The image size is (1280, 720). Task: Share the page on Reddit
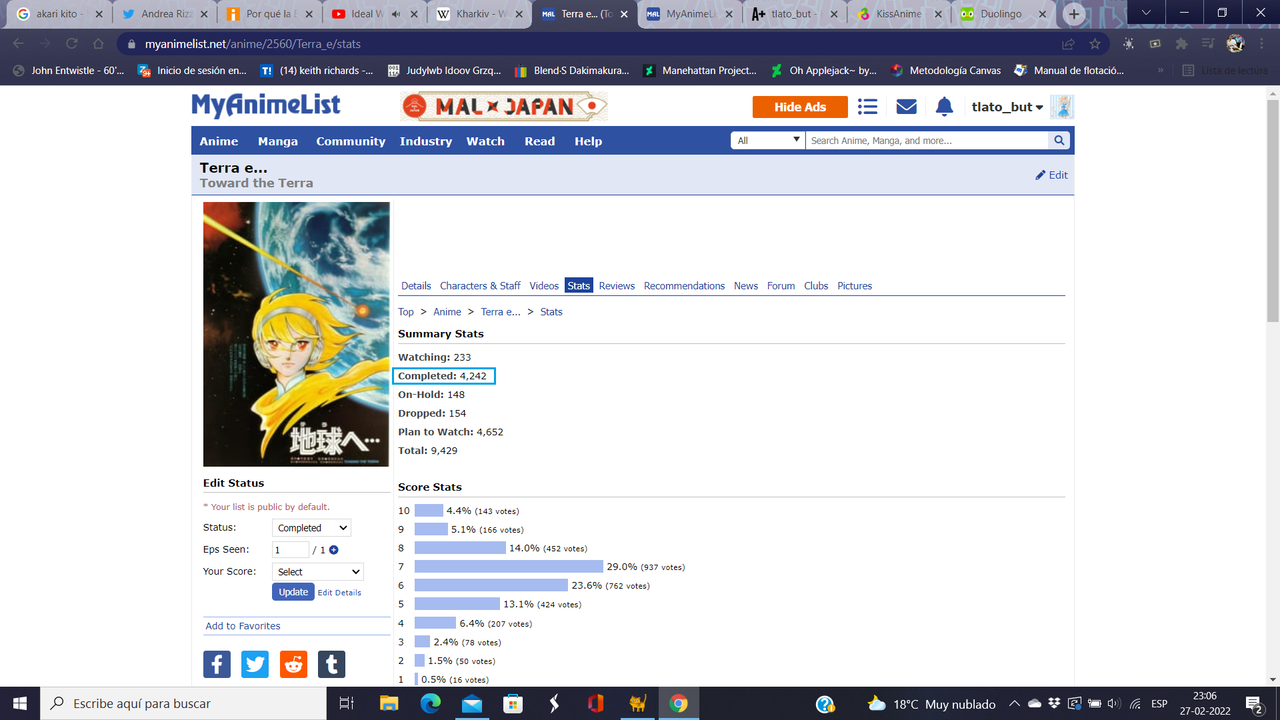pos(293,663)
